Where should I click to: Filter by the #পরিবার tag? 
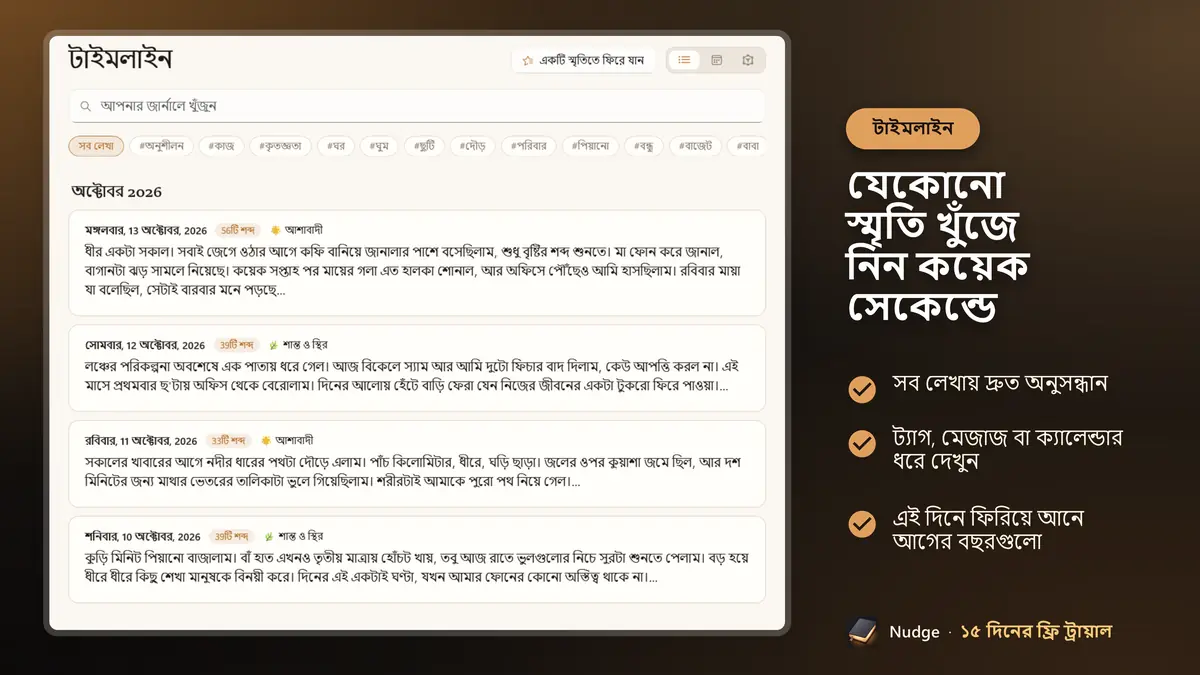coord(528,146)
